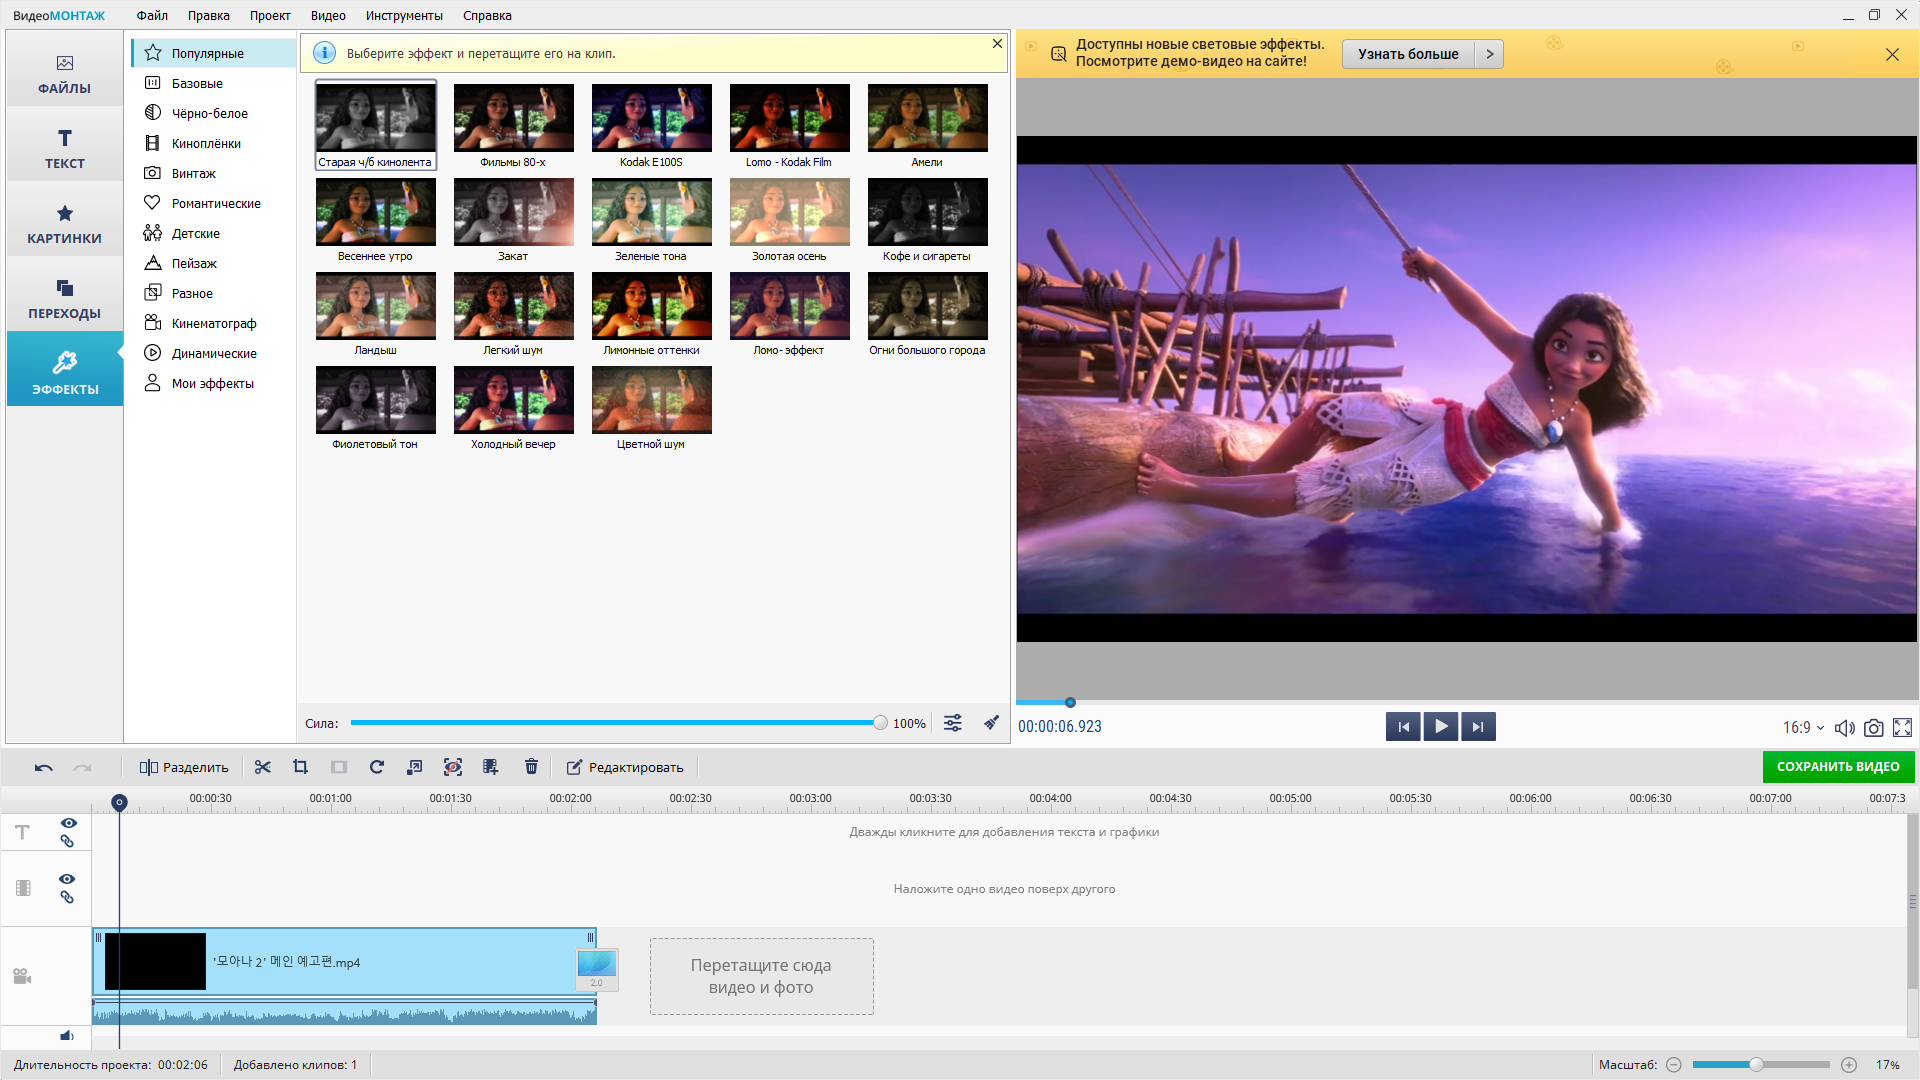Screen dimensions: 1920x1080
Task: Click the scissors cut icon
Action: 263,767
